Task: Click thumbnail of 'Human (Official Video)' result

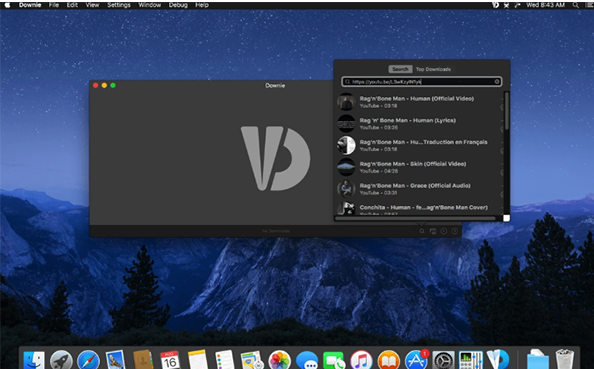Action: (x=346, y=102)
